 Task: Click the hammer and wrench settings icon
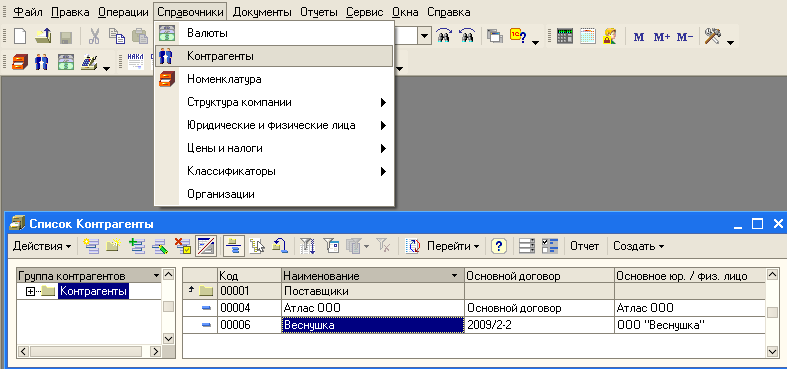click(x=712, y=36)
